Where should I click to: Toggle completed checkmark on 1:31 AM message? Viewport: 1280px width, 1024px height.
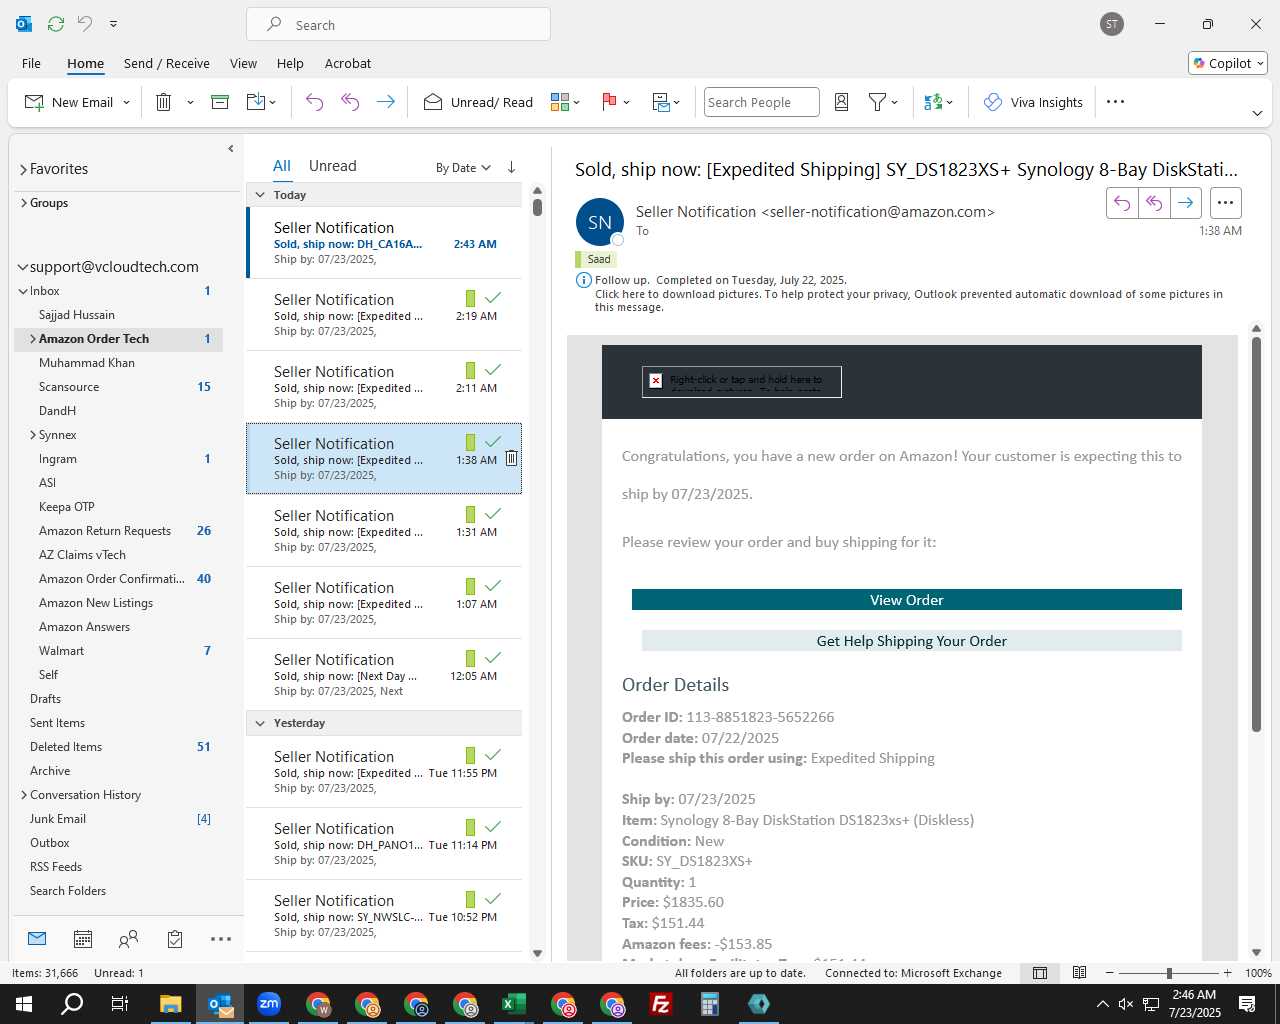point(493,514)
